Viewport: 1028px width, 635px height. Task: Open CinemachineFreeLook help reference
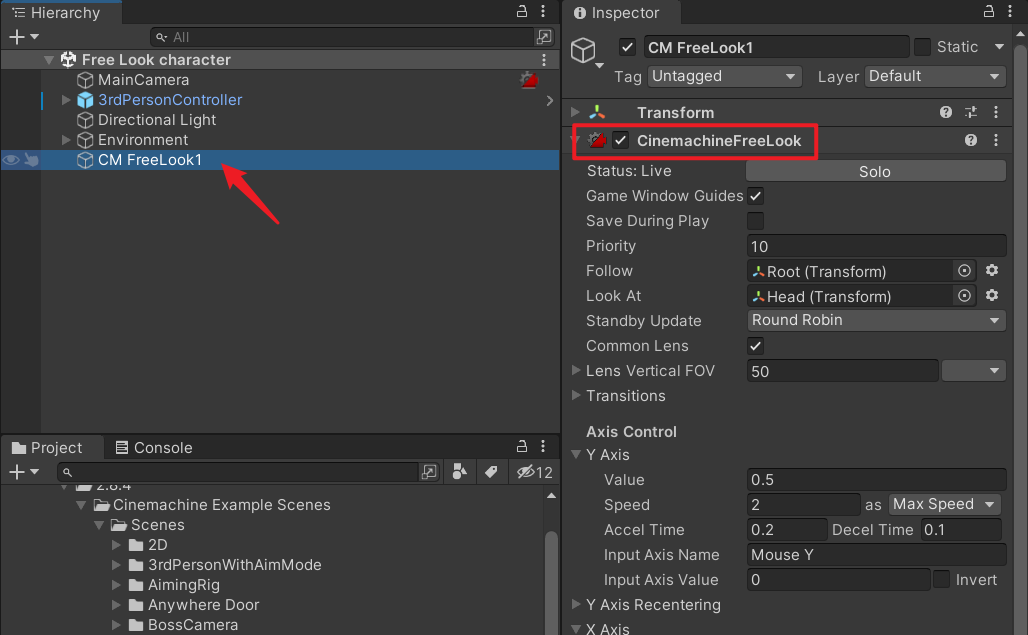(x=971, y=140)
